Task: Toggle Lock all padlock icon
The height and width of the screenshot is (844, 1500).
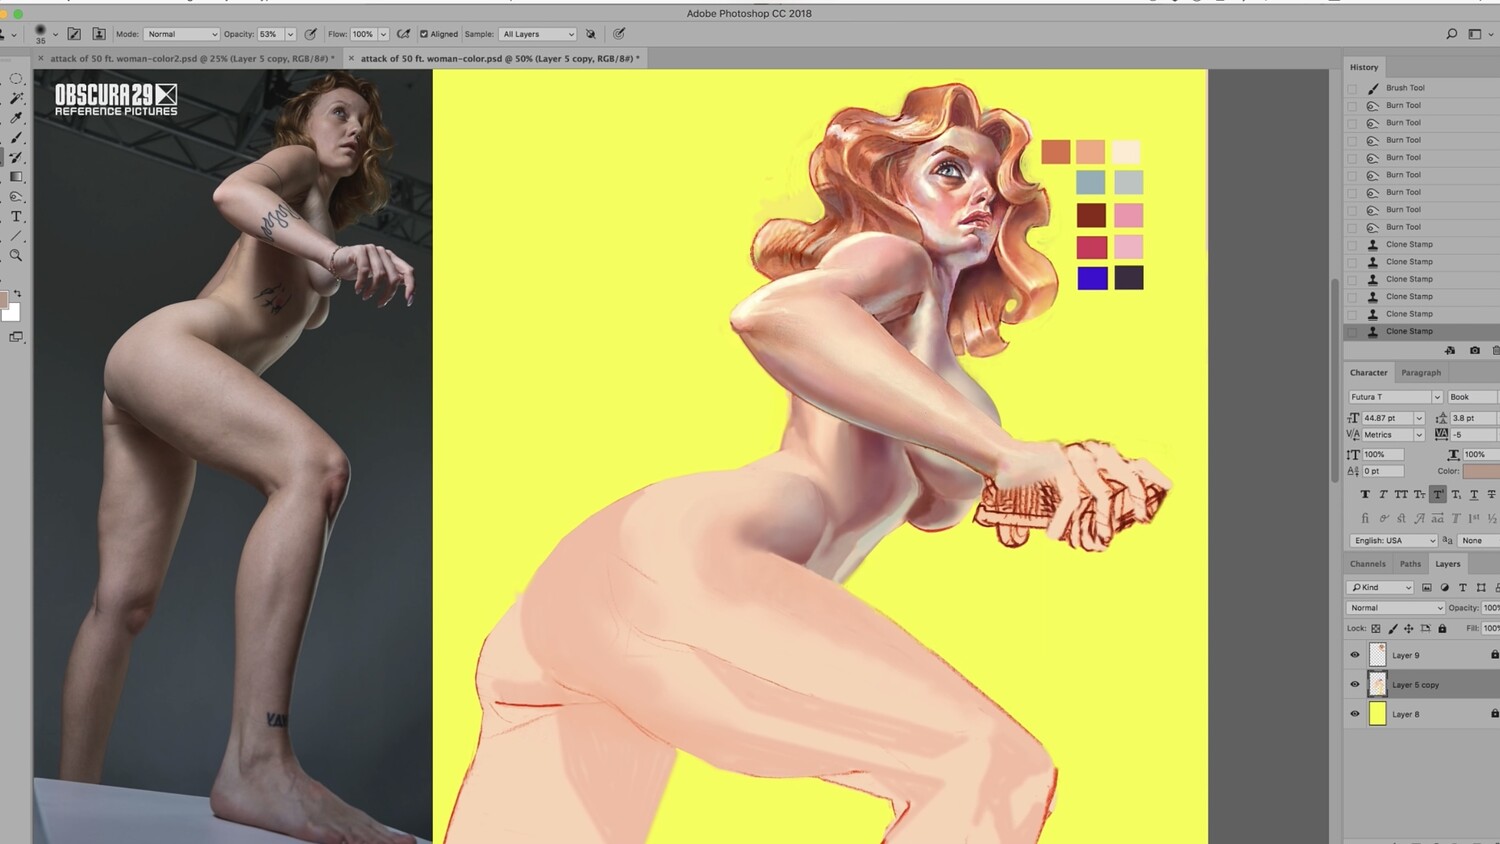Action: (1442, 628)
